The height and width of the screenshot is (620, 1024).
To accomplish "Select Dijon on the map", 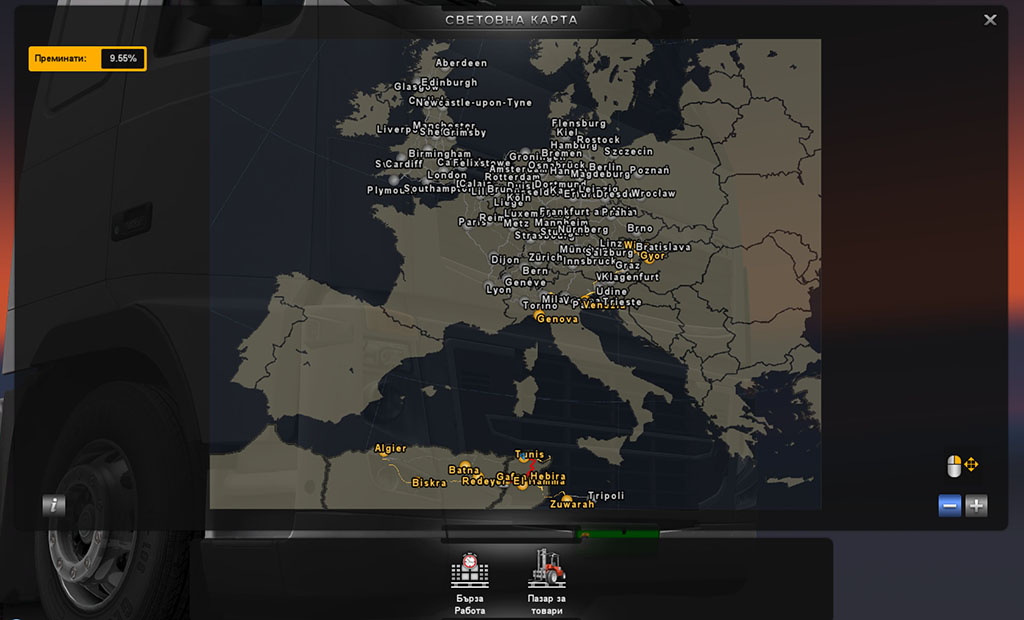I will (x=505, y=260).
